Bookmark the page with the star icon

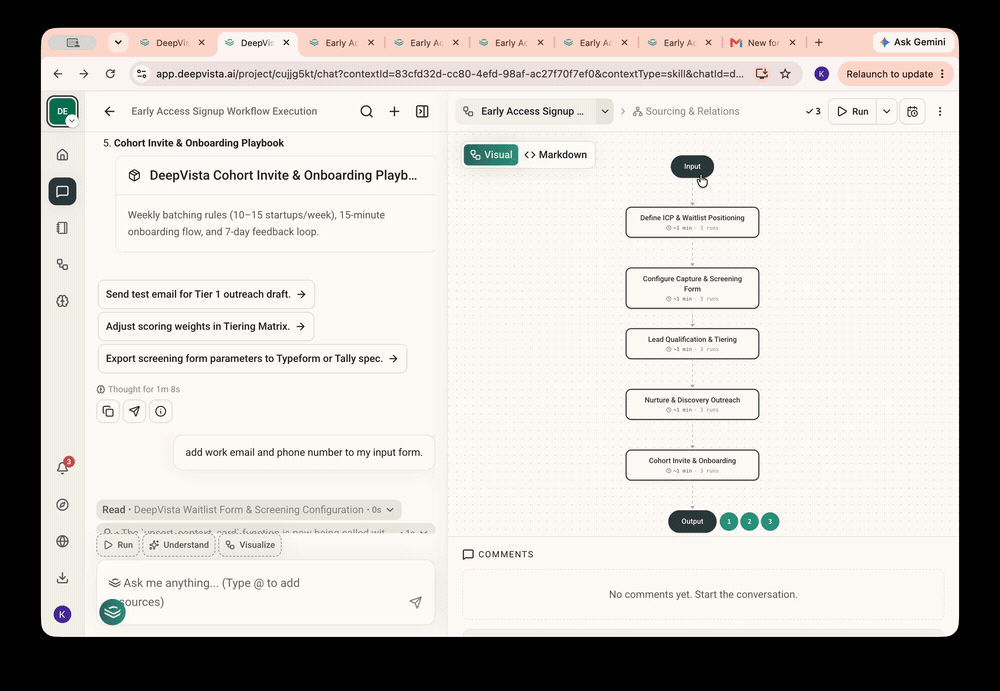click(785, 74)
